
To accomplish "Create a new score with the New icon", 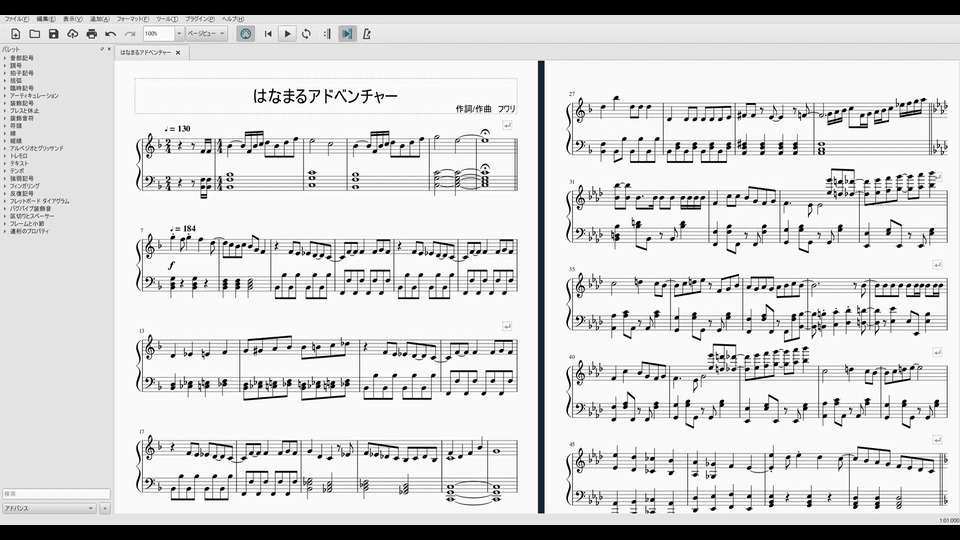I will click(x=16, y=34).
